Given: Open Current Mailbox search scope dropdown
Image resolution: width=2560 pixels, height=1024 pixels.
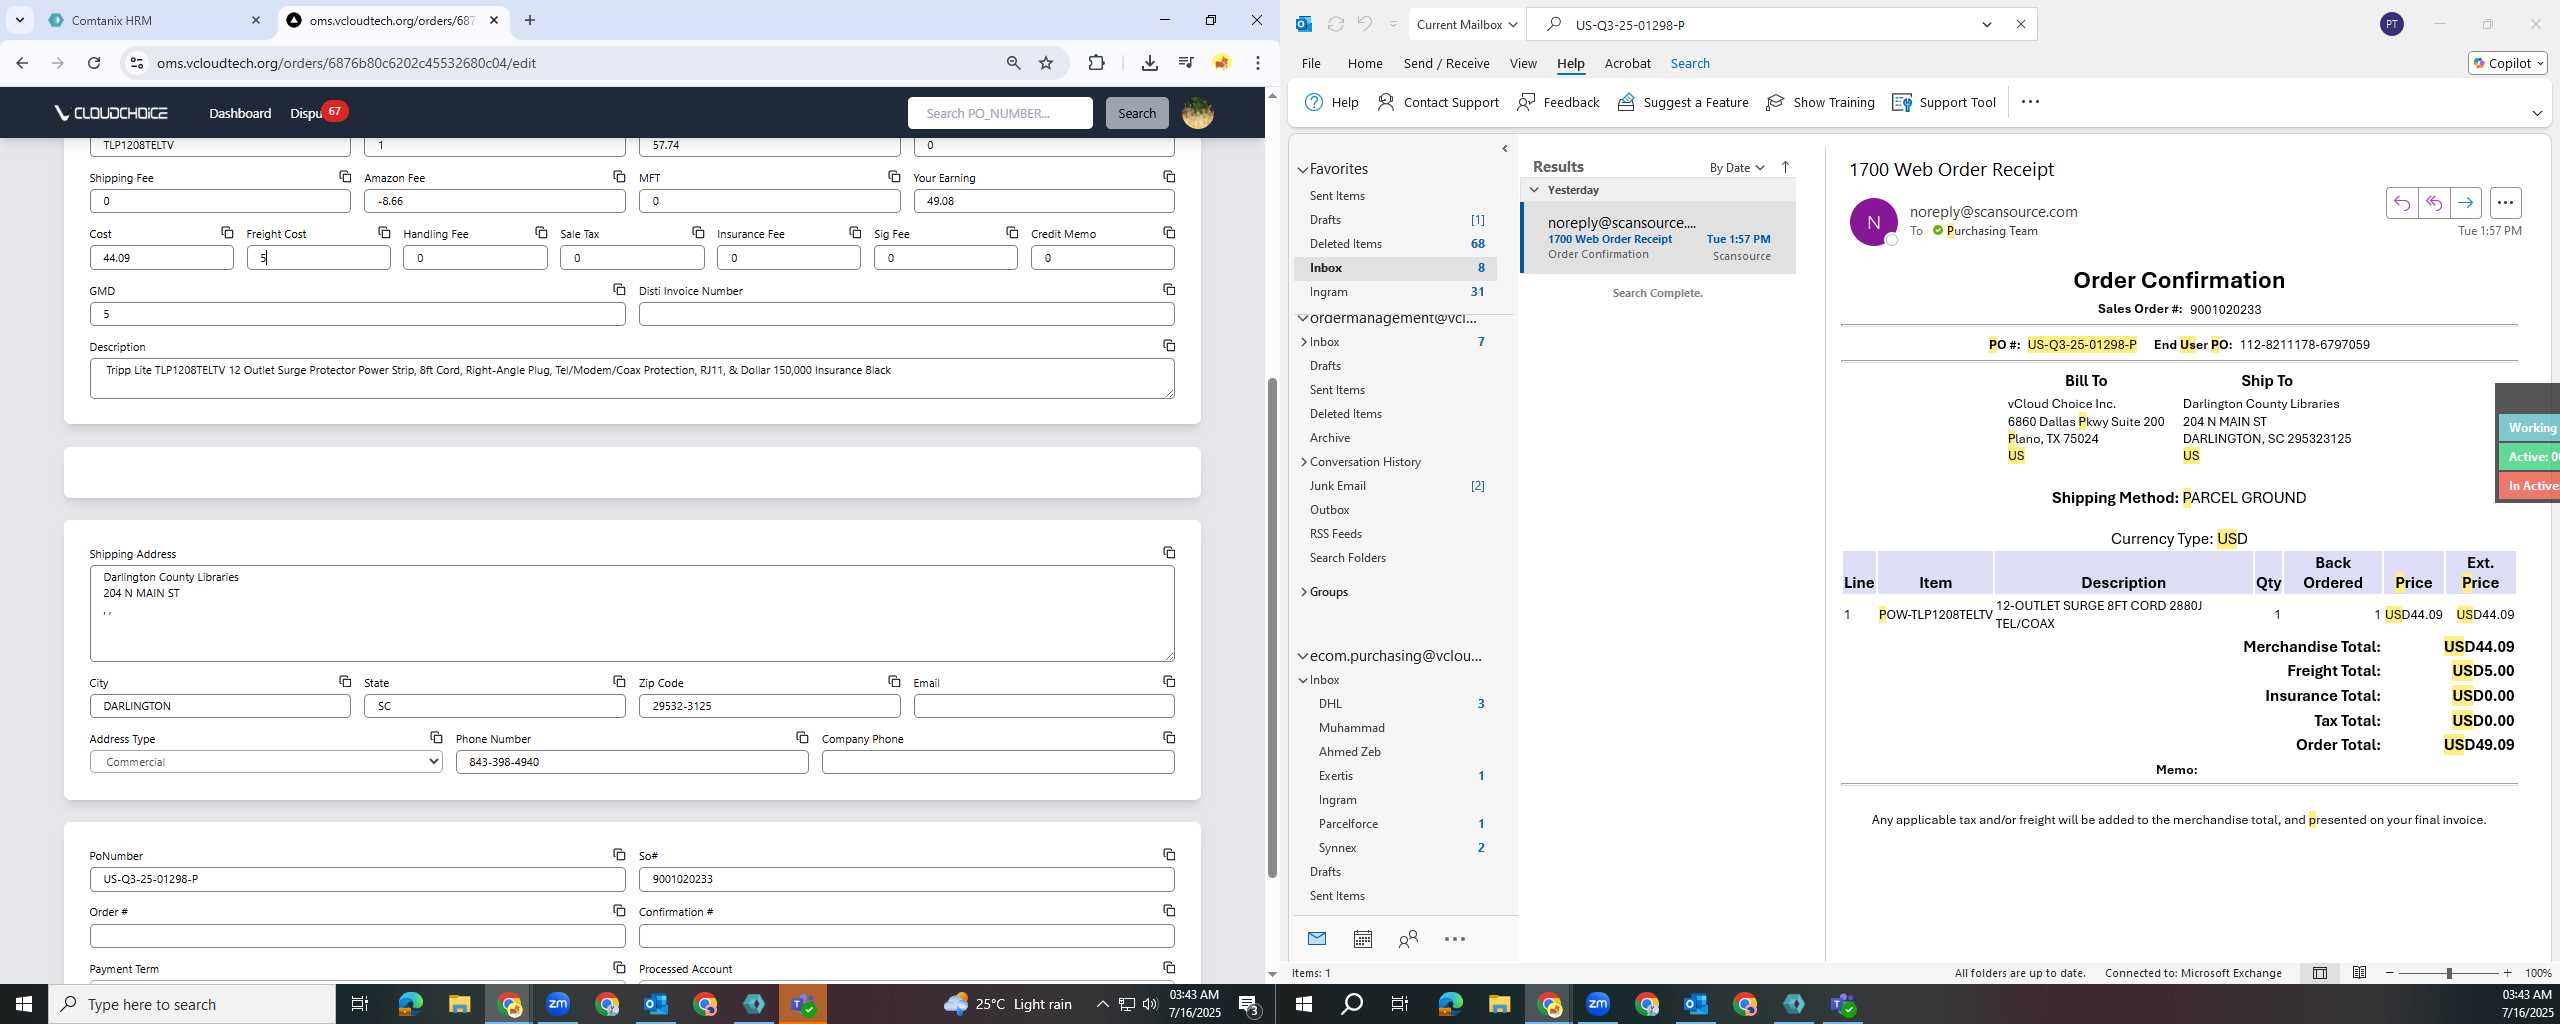Looking at the screenshot, I should 1467,25.
